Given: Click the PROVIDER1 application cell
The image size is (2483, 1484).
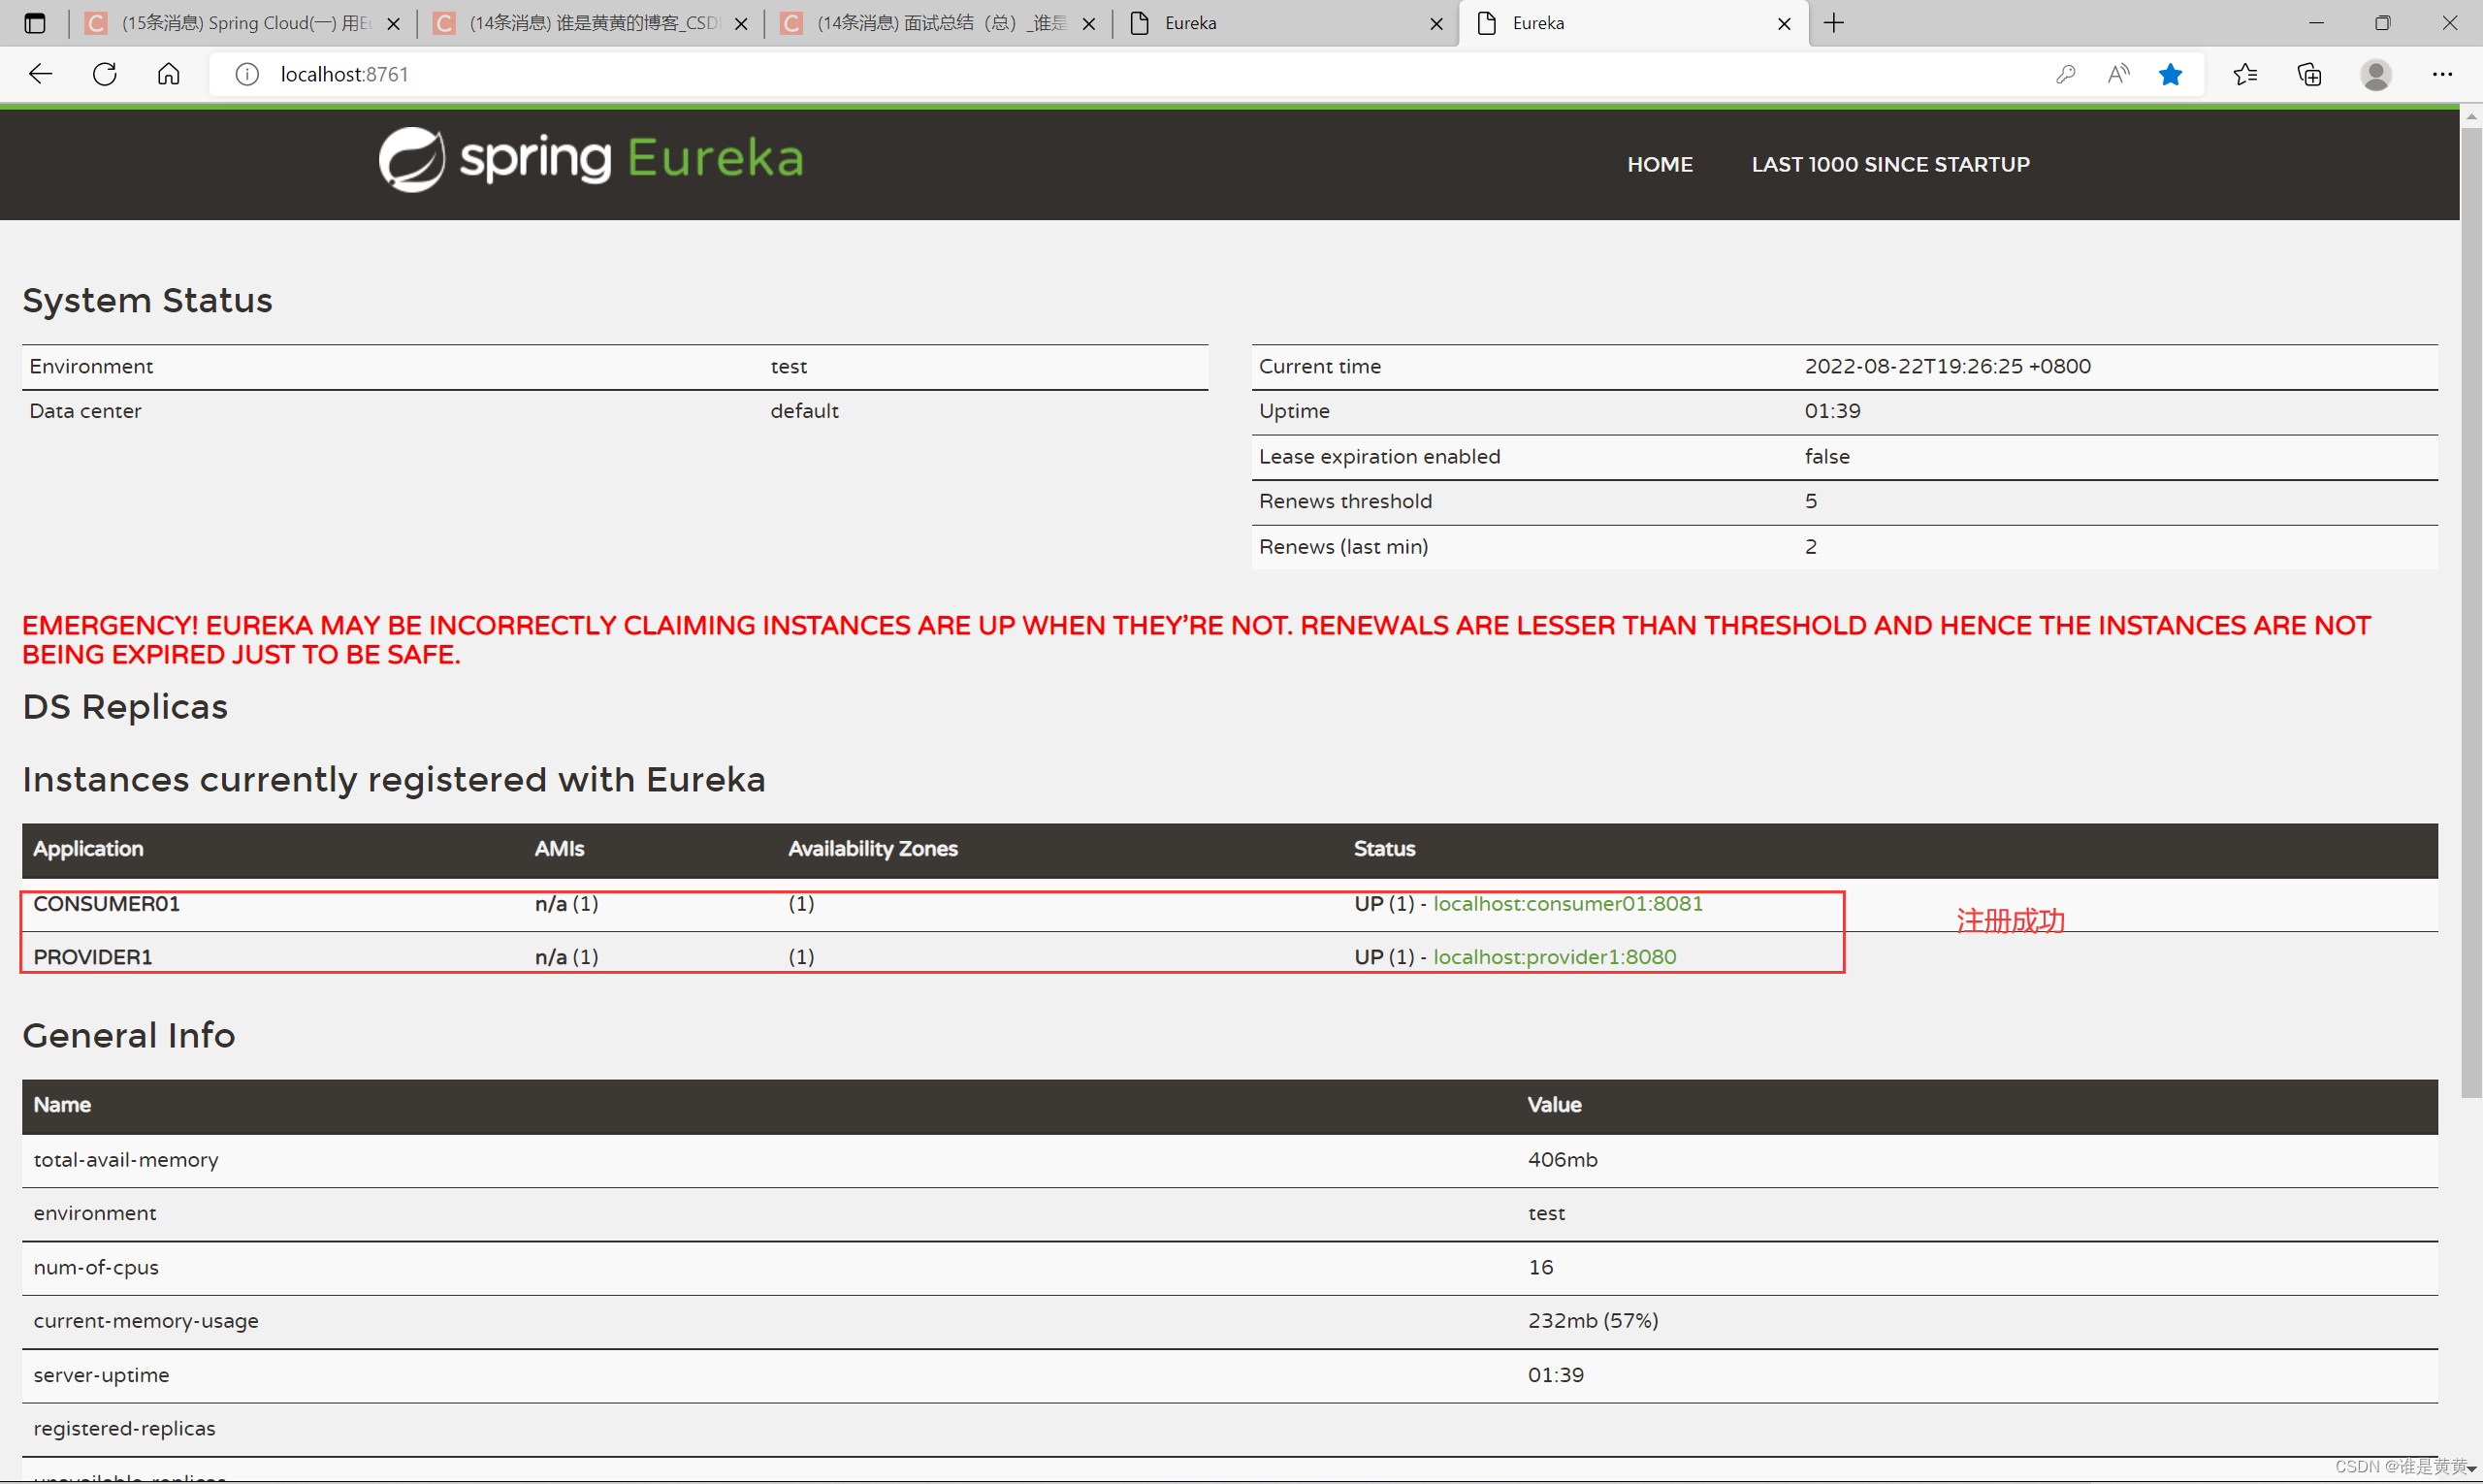Looking at the screenshot, I should click(x=93, y=956).
